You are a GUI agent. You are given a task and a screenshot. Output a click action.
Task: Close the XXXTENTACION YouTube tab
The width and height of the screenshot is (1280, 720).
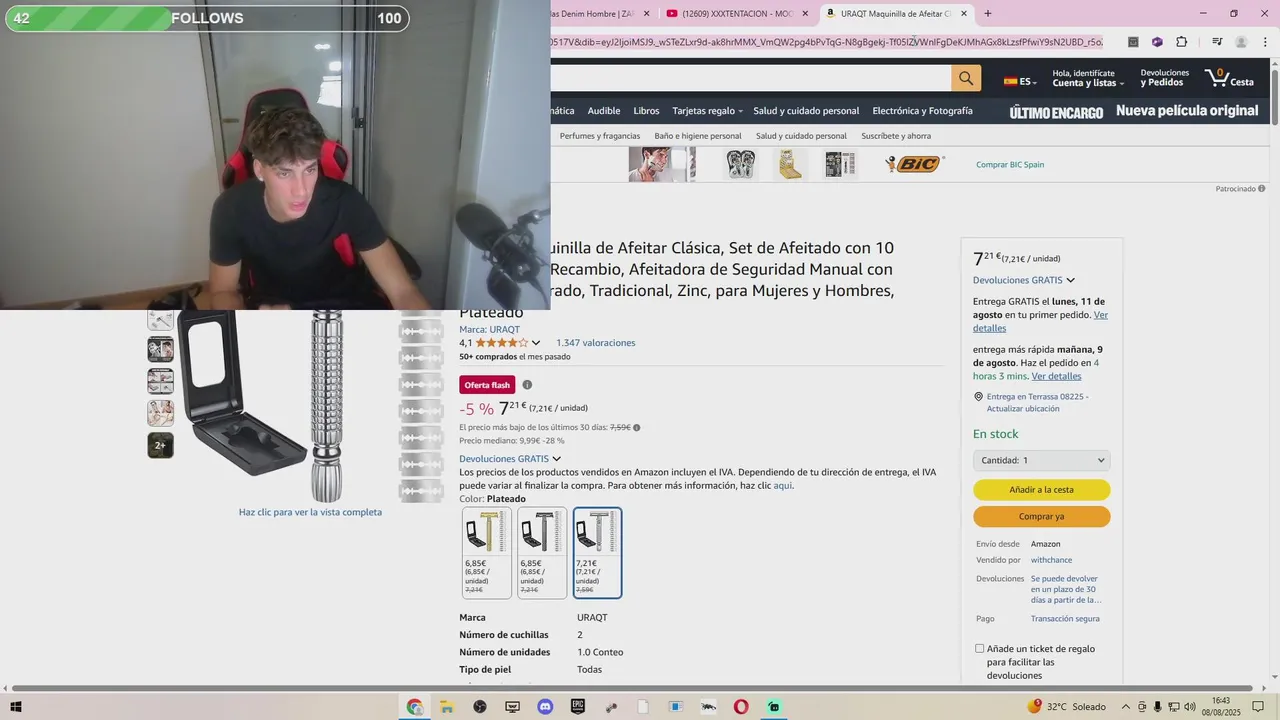[x=805, y=13]
